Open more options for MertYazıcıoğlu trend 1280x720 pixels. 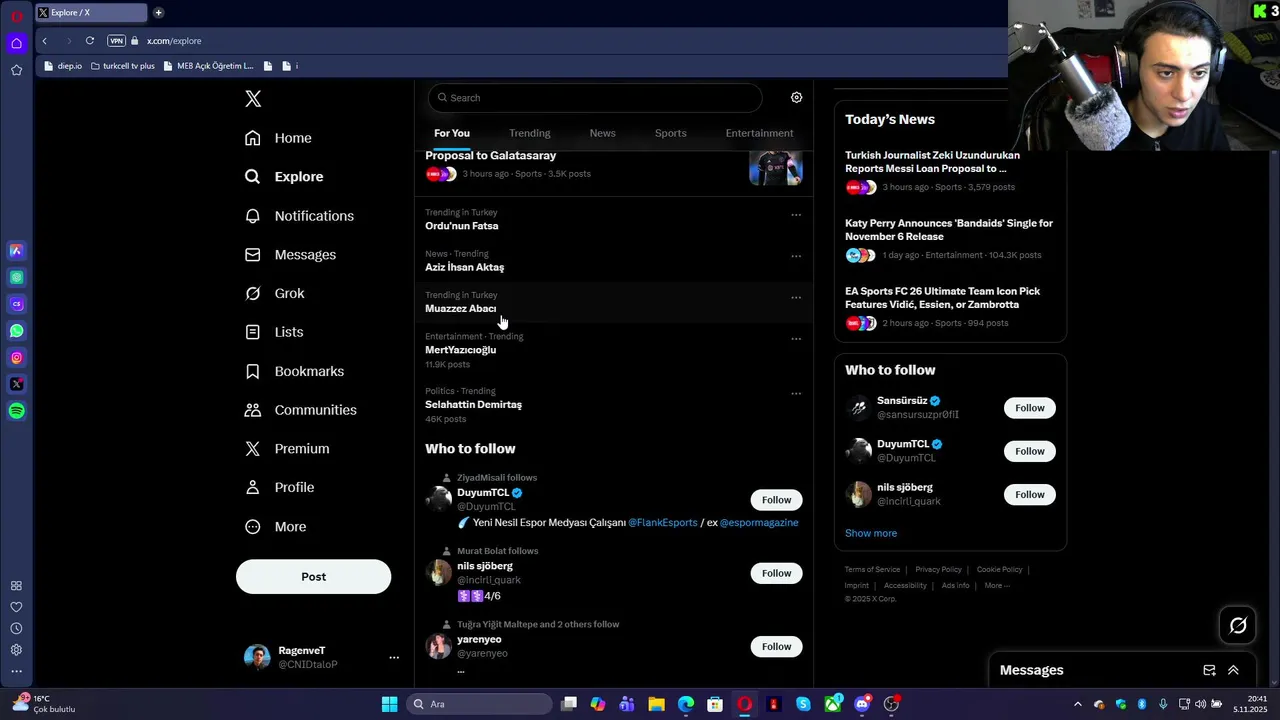pyautogui.click(x=796, y=339)
